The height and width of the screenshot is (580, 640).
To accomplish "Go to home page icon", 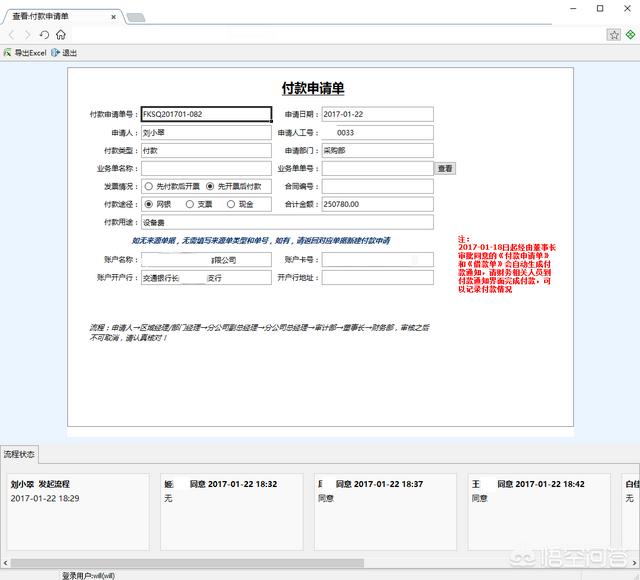I will tap(61, 34).
